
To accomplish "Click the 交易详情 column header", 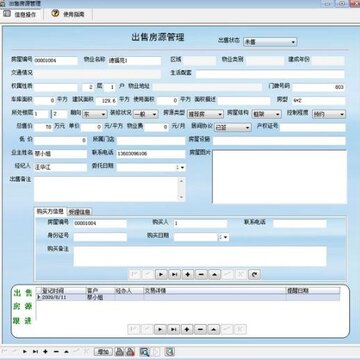I will pyautogui.click(x=214, y=290).
